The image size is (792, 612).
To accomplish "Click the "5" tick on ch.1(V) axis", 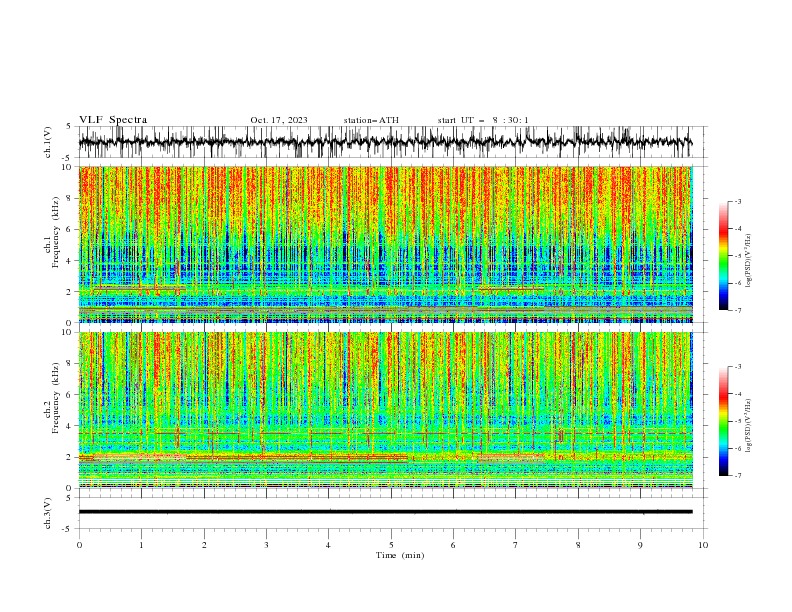I will tap(69, 126).
